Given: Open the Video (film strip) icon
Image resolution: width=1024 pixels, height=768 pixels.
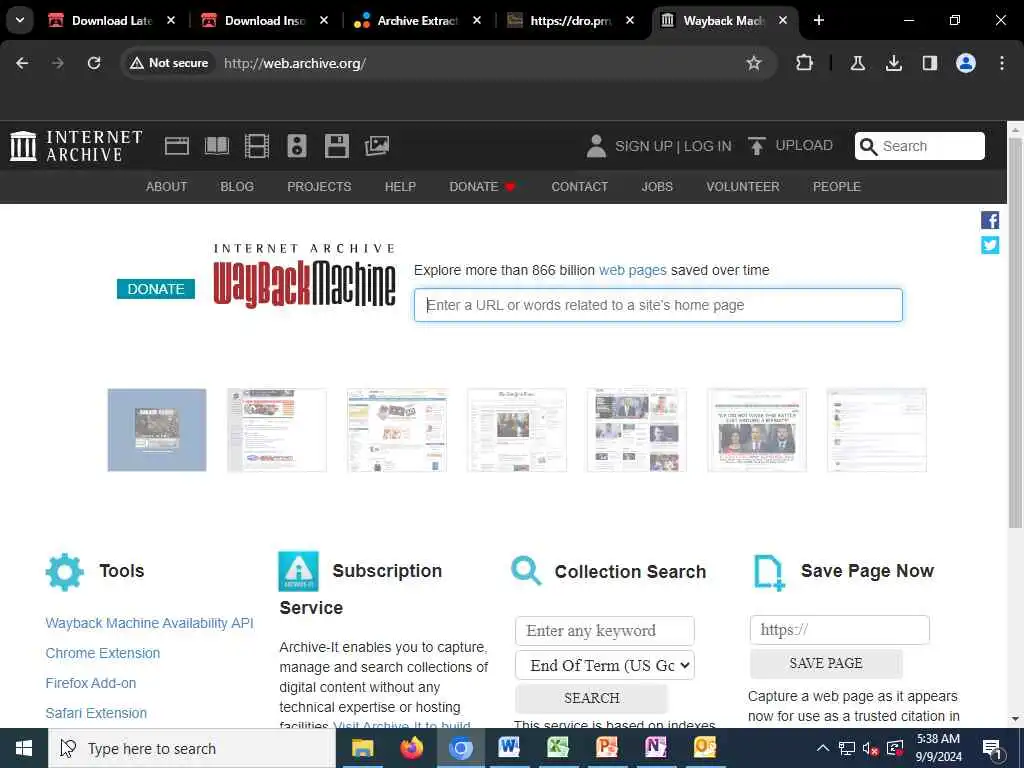Looking at the screenshot, I should click(x=257, y=146).
